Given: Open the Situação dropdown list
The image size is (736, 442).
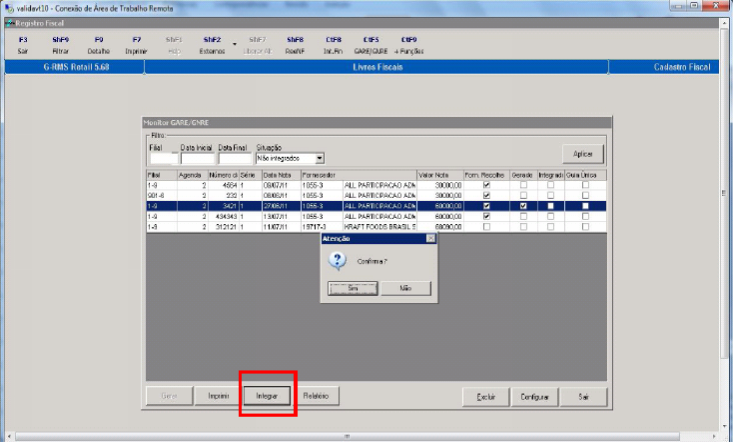Looking at the screenshot, I should point(320,159).
